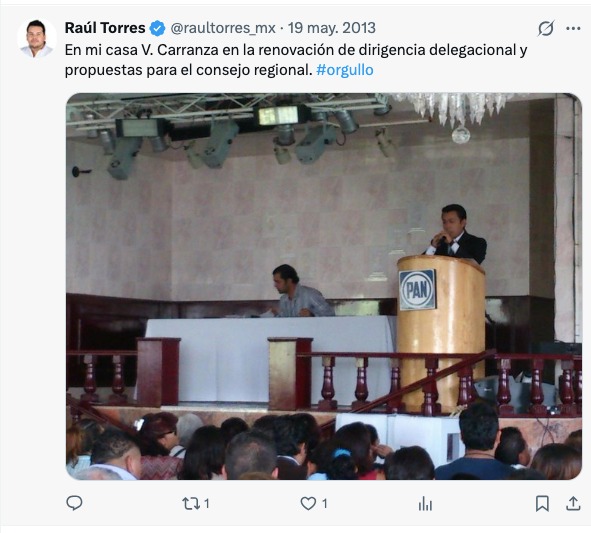Screen dimensions: 591x533
Task: Follow the #orgullo hashtag link
Action: tap(345, 70)
